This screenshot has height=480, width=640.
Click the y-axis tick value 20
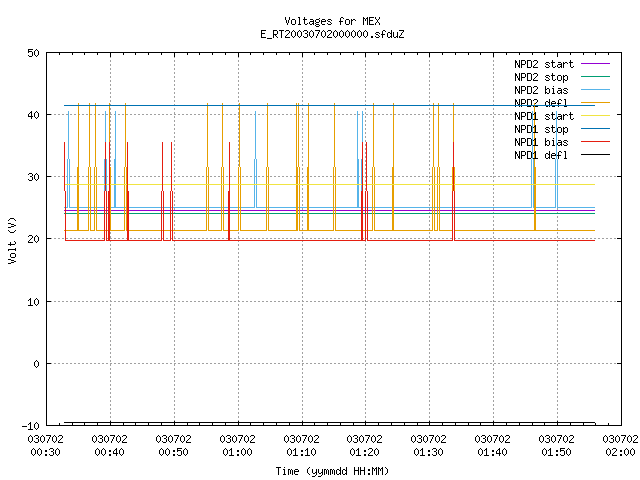[33, 239]
